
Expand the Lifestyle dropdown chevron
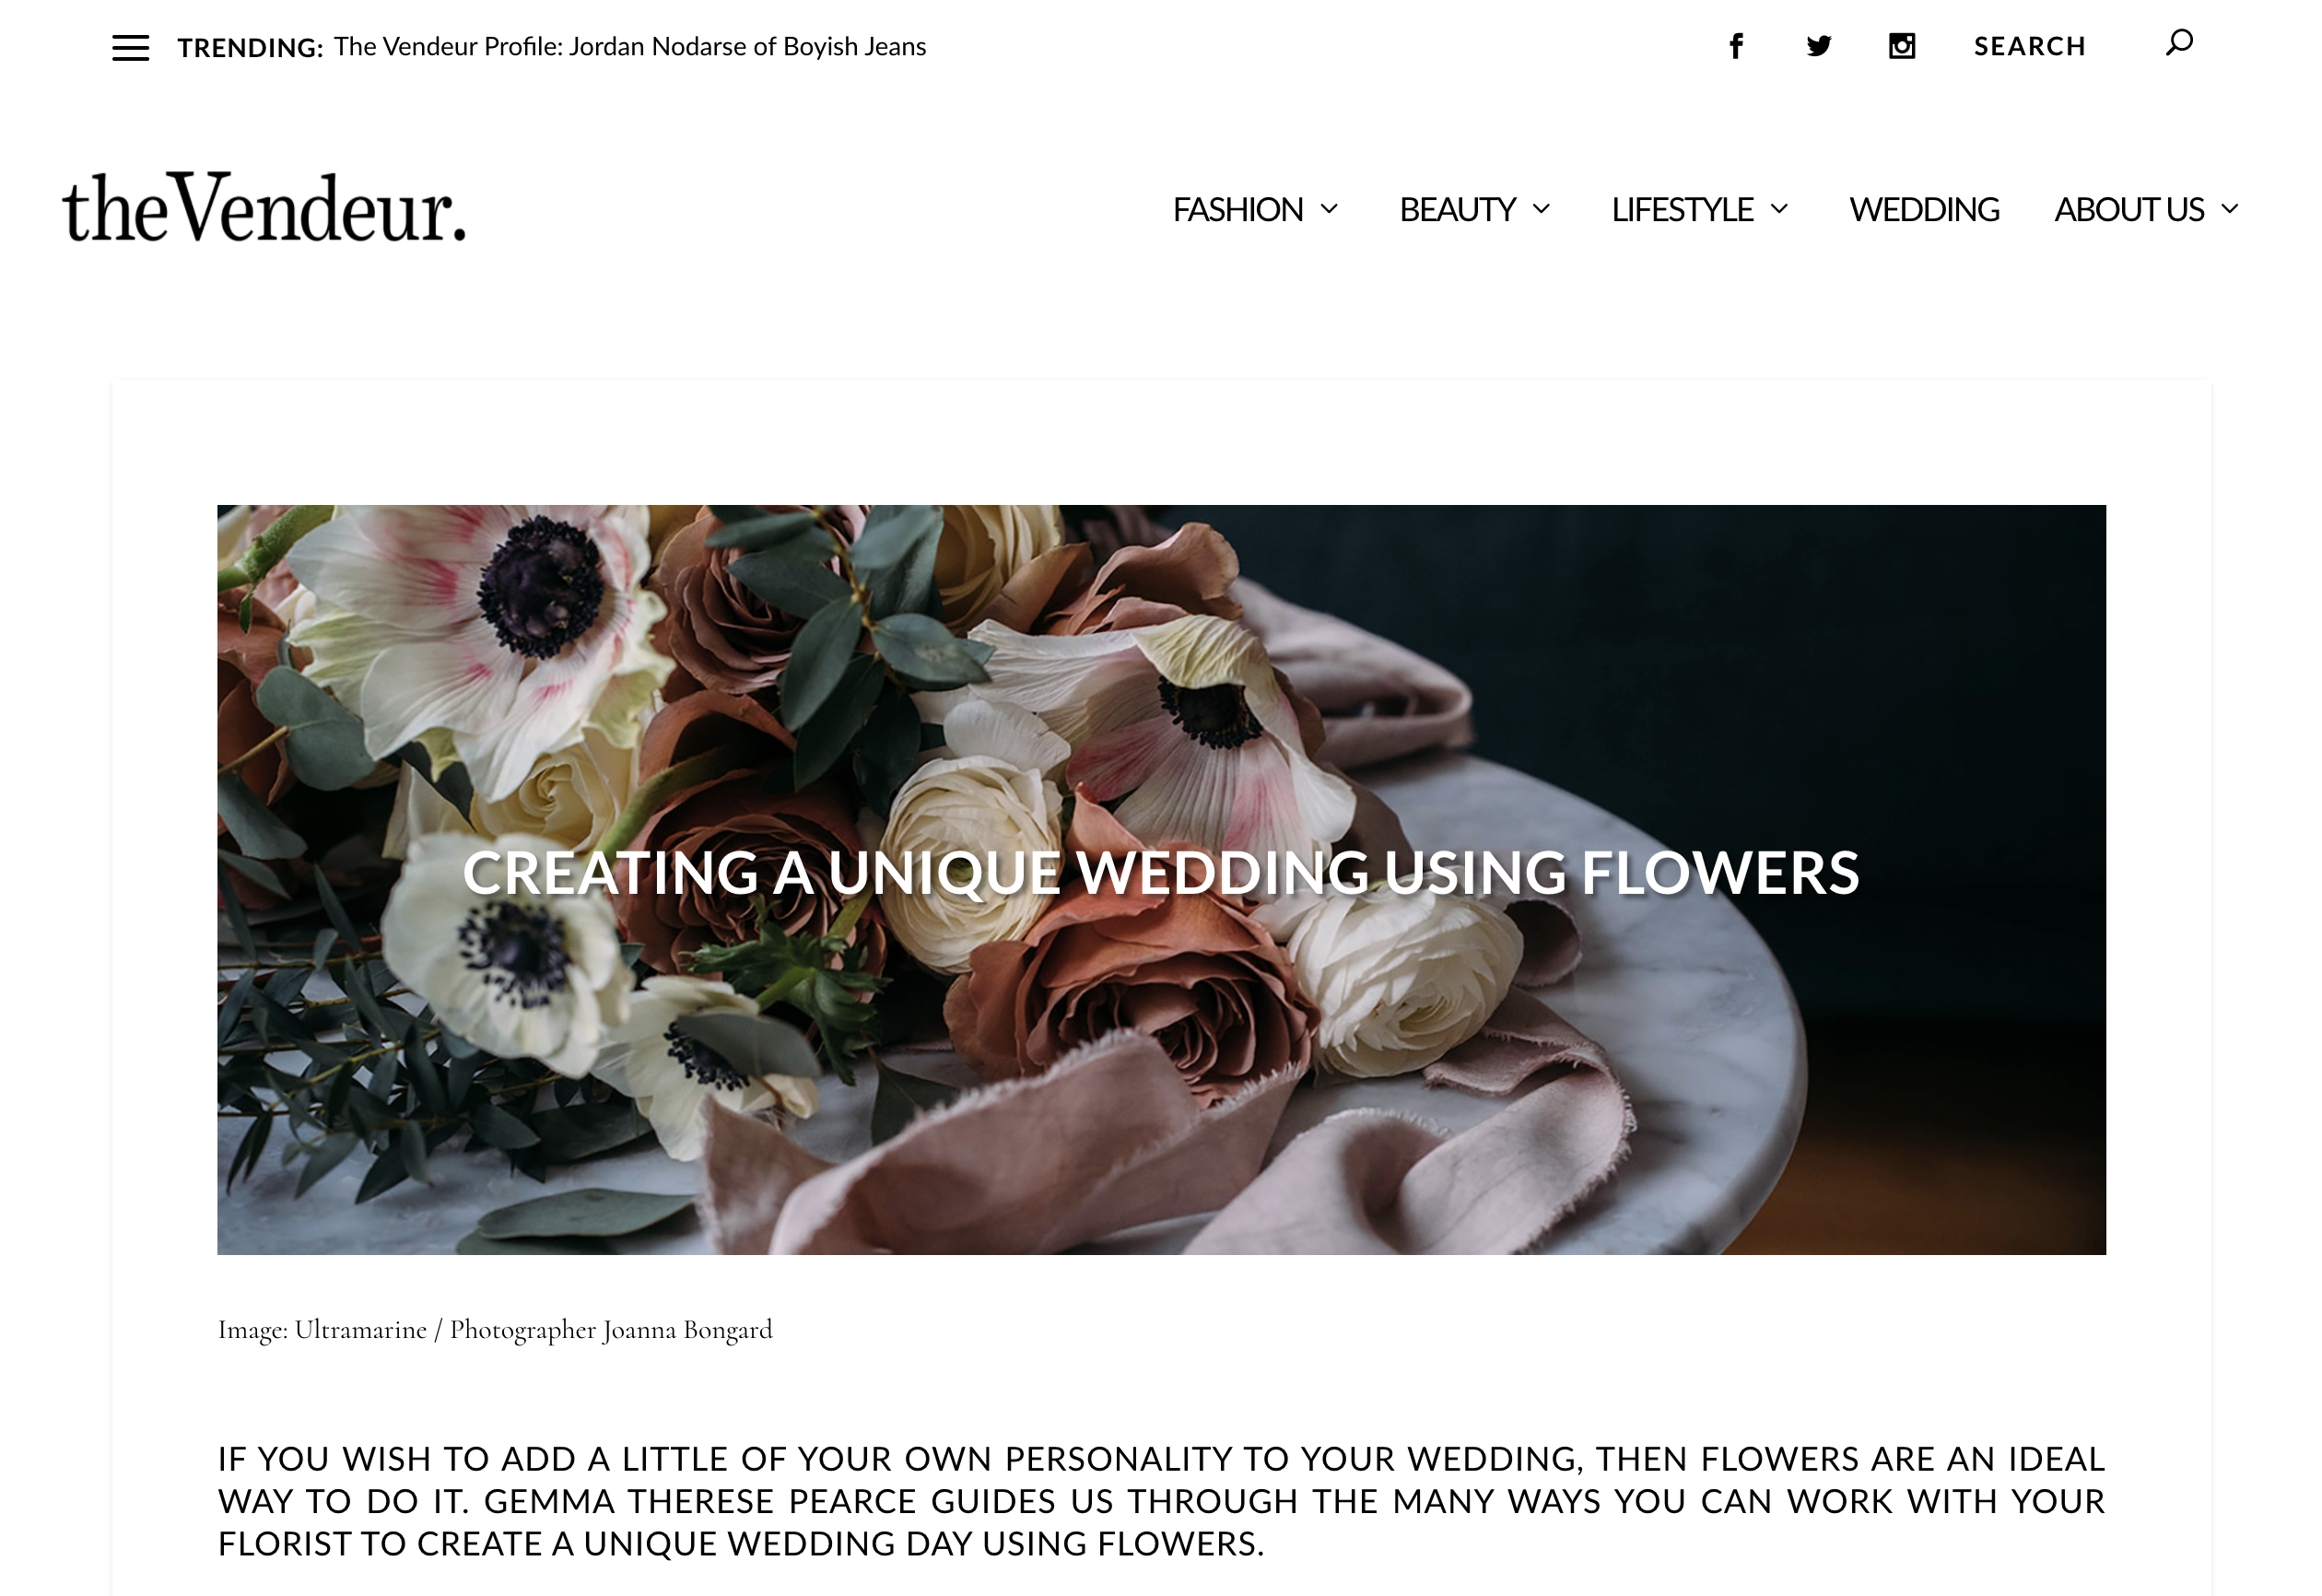(1779, 209)
